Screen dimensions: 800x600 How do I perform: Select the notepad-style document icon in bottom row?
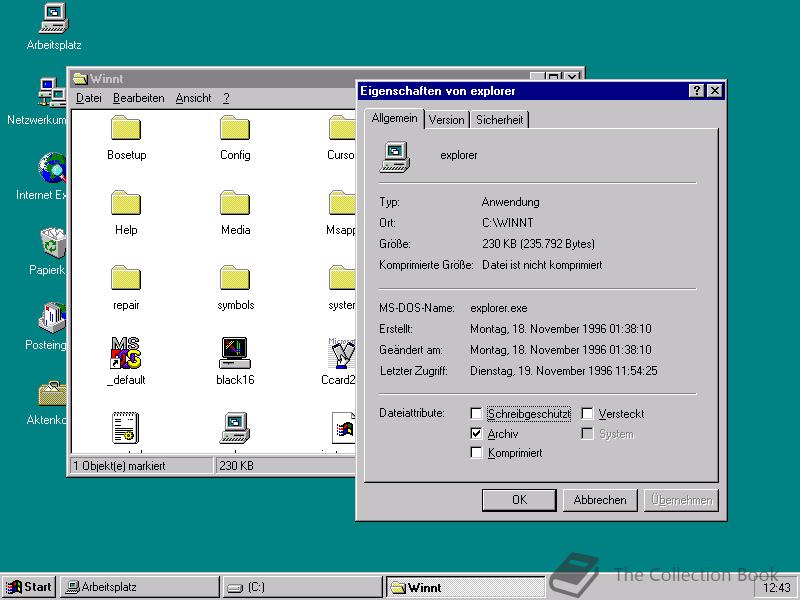point(126,428)
